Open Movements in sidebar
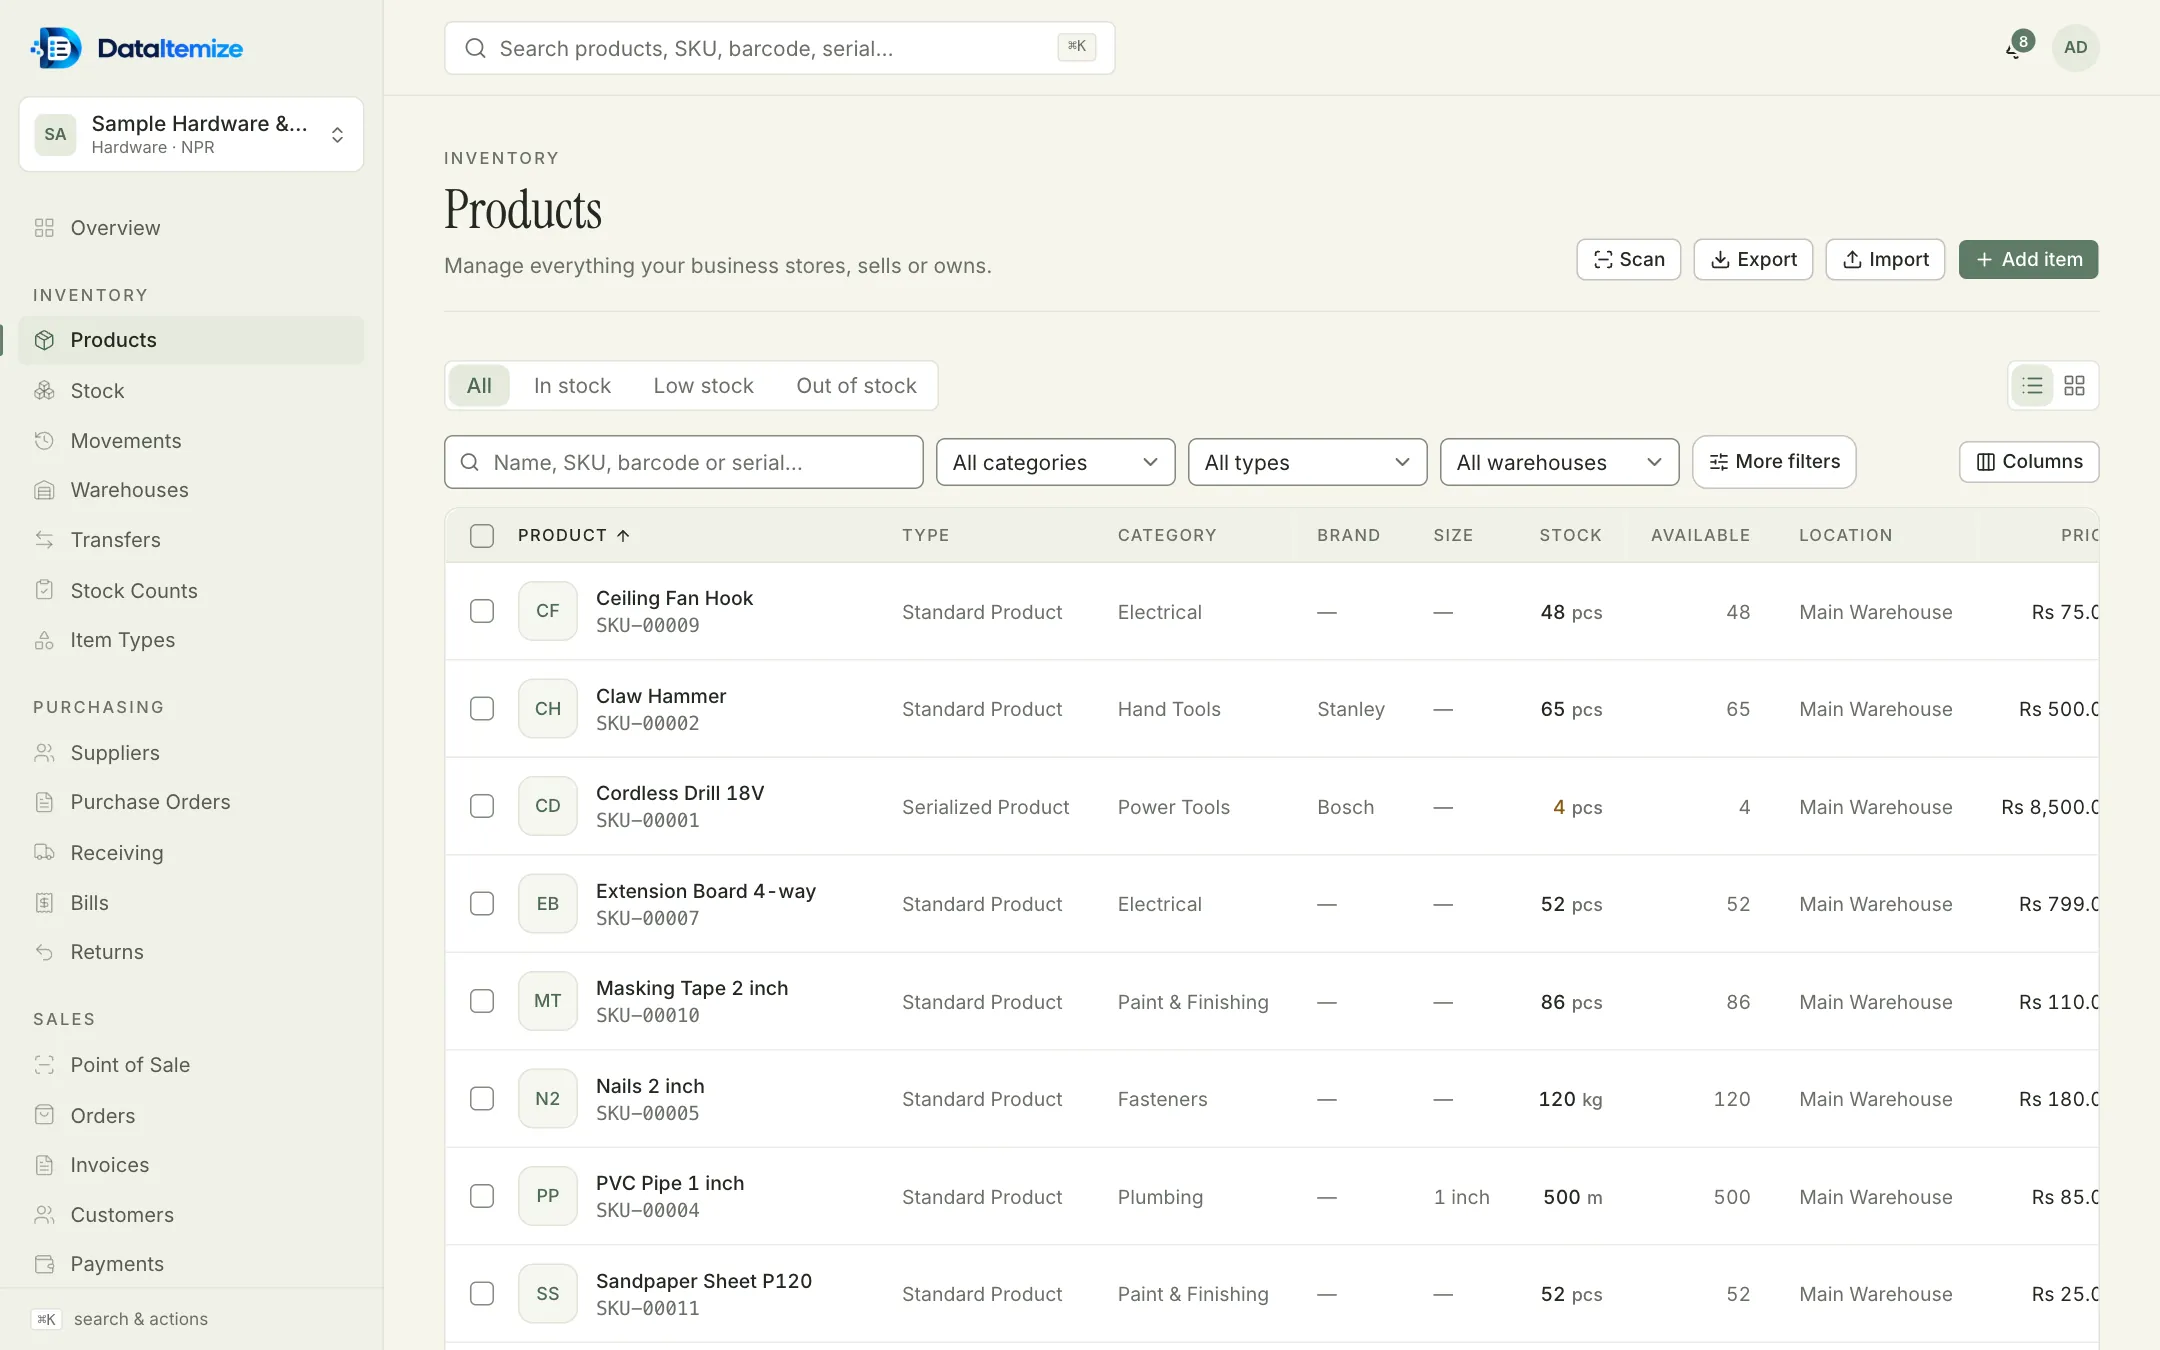Image resolution: width=2160 pixels, height=1350 pixels. pyautogui.click(x=191, y=441)
